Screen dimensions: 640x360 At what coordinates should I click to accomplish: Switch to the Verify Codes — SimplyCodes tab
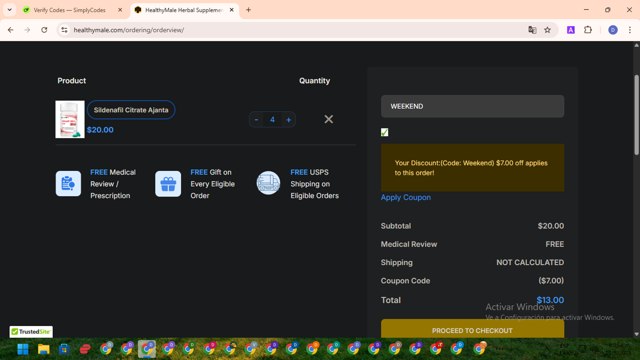pyautogui.click(x=69, y=10)
